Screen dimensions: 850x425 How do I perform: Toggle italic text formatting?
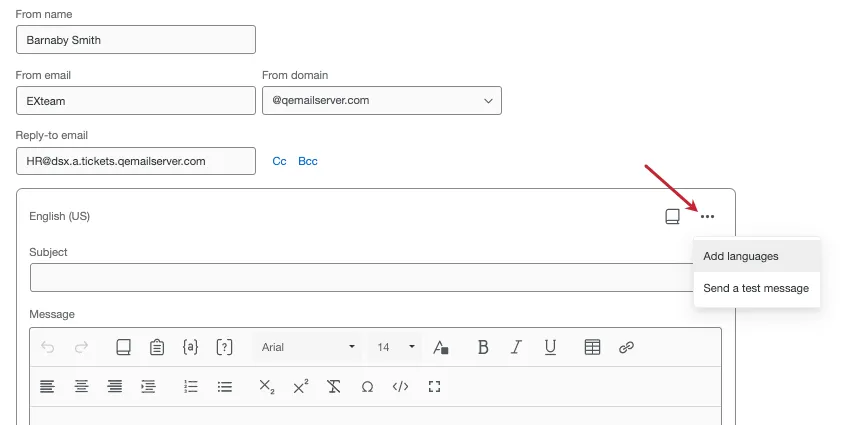pyautogui.click(x=516, y=347)
